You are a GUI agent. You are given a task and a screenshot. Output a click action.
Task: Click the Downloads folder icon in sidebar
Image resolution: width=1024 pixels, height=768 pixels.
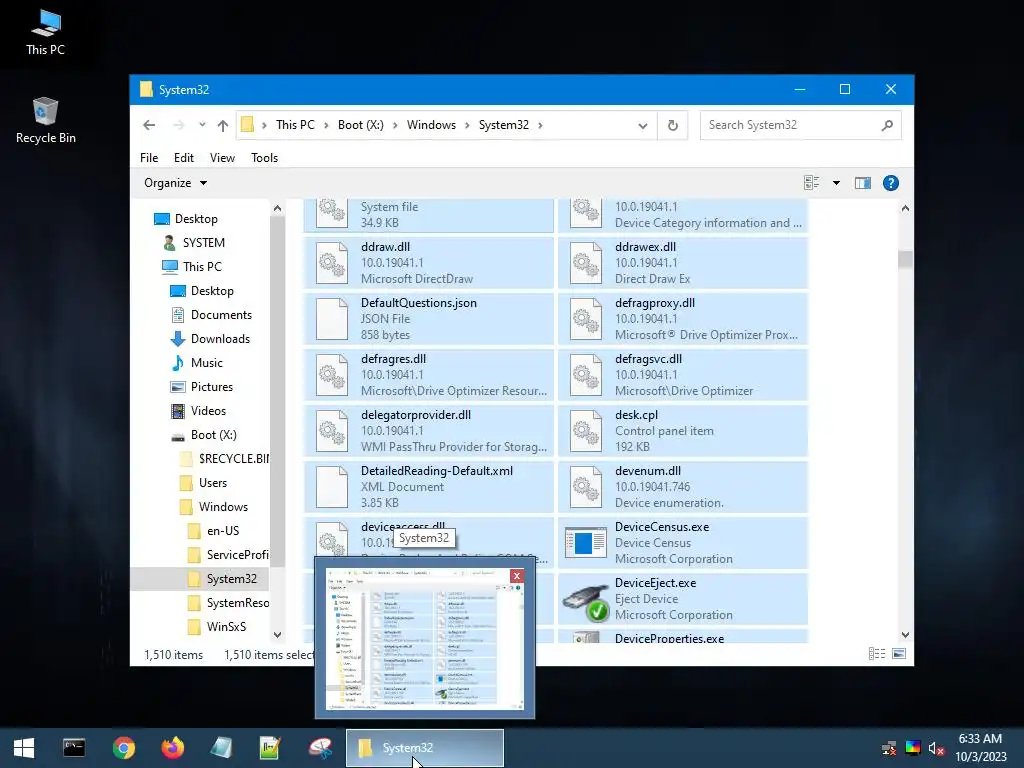tap(178, 339)
